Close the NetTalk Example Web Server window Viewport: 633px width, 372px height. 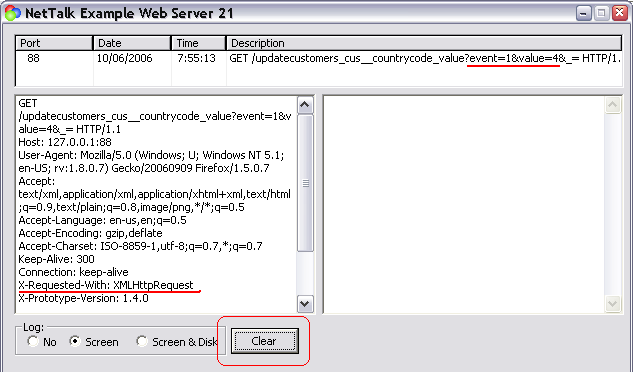[x=619, y=13]
